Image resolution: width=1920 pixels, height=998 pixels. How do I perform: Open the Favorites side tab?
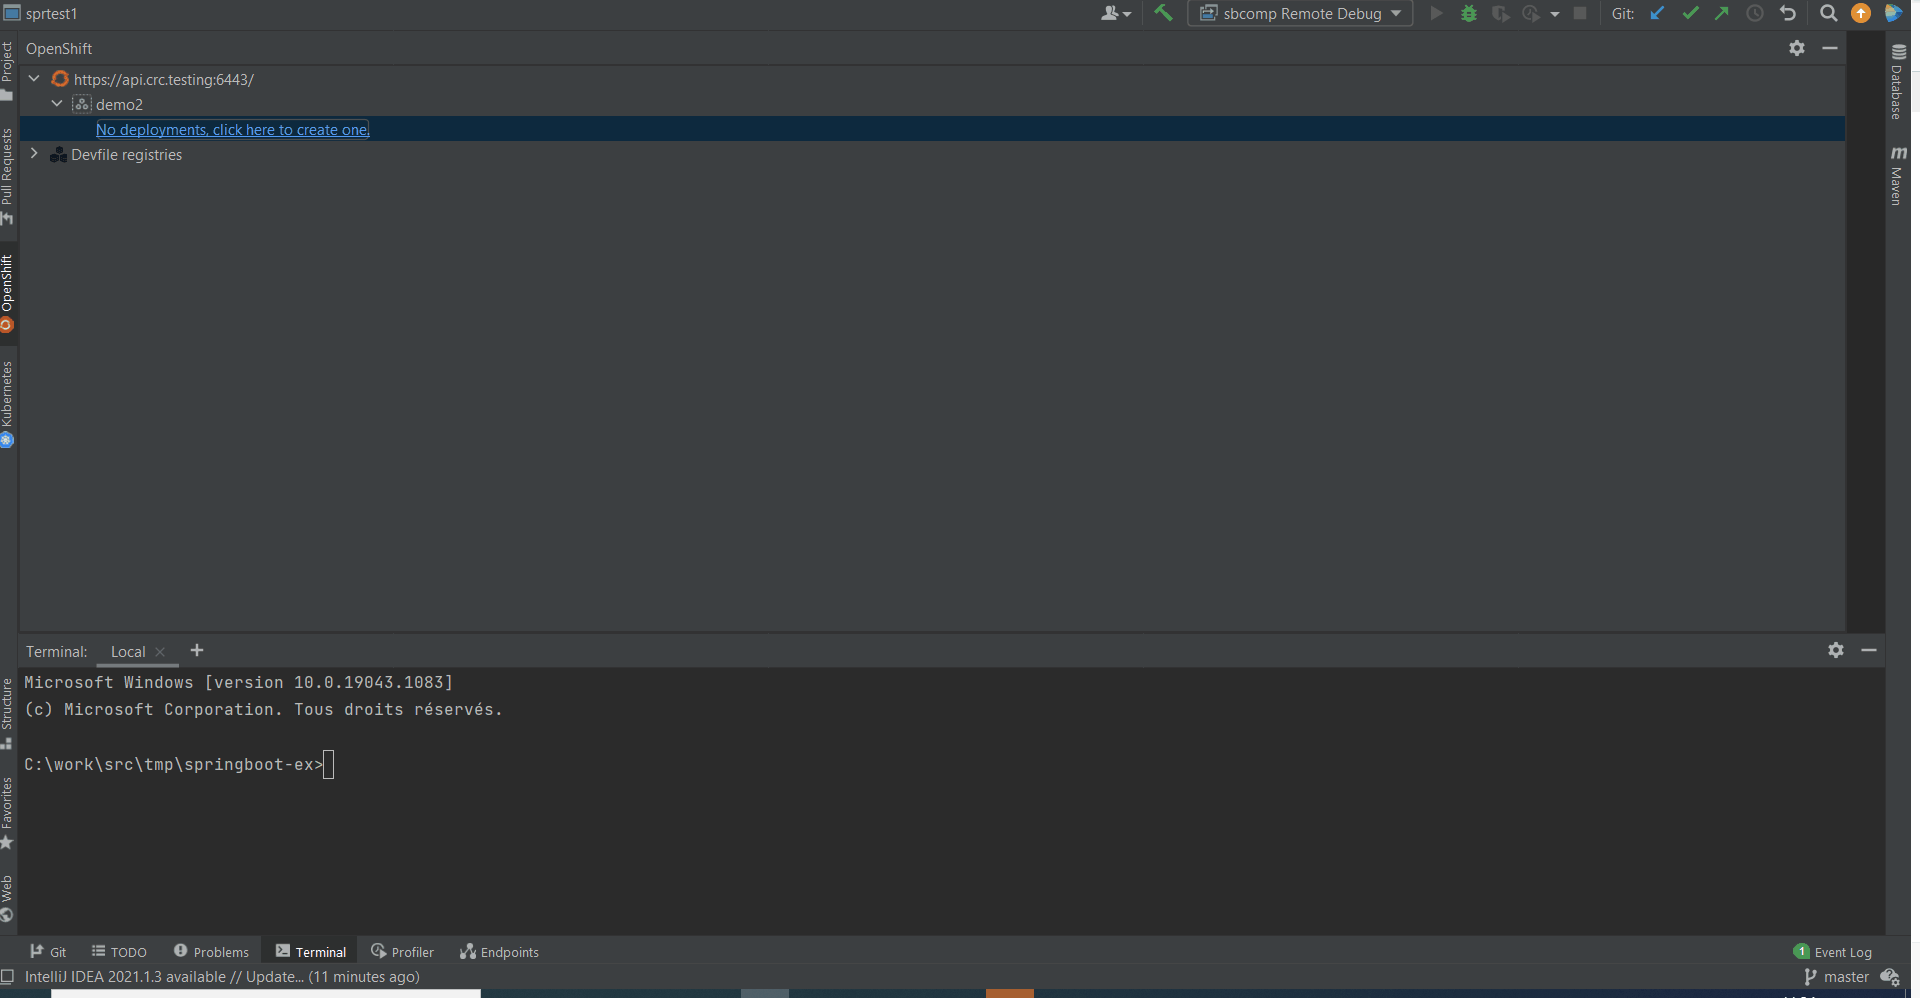[x=7, y=813]
